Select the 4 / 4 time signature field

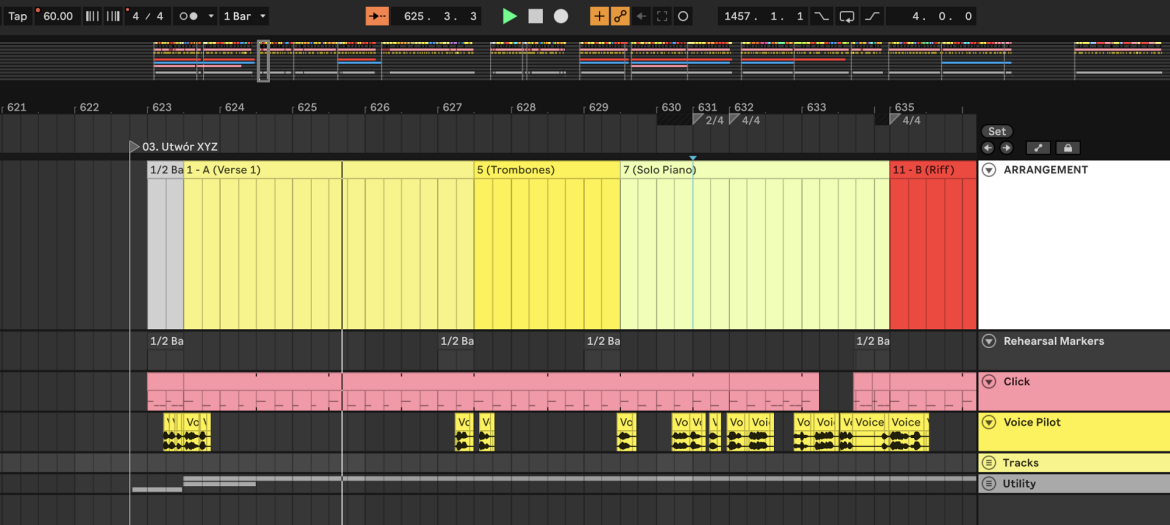(147, 16)
